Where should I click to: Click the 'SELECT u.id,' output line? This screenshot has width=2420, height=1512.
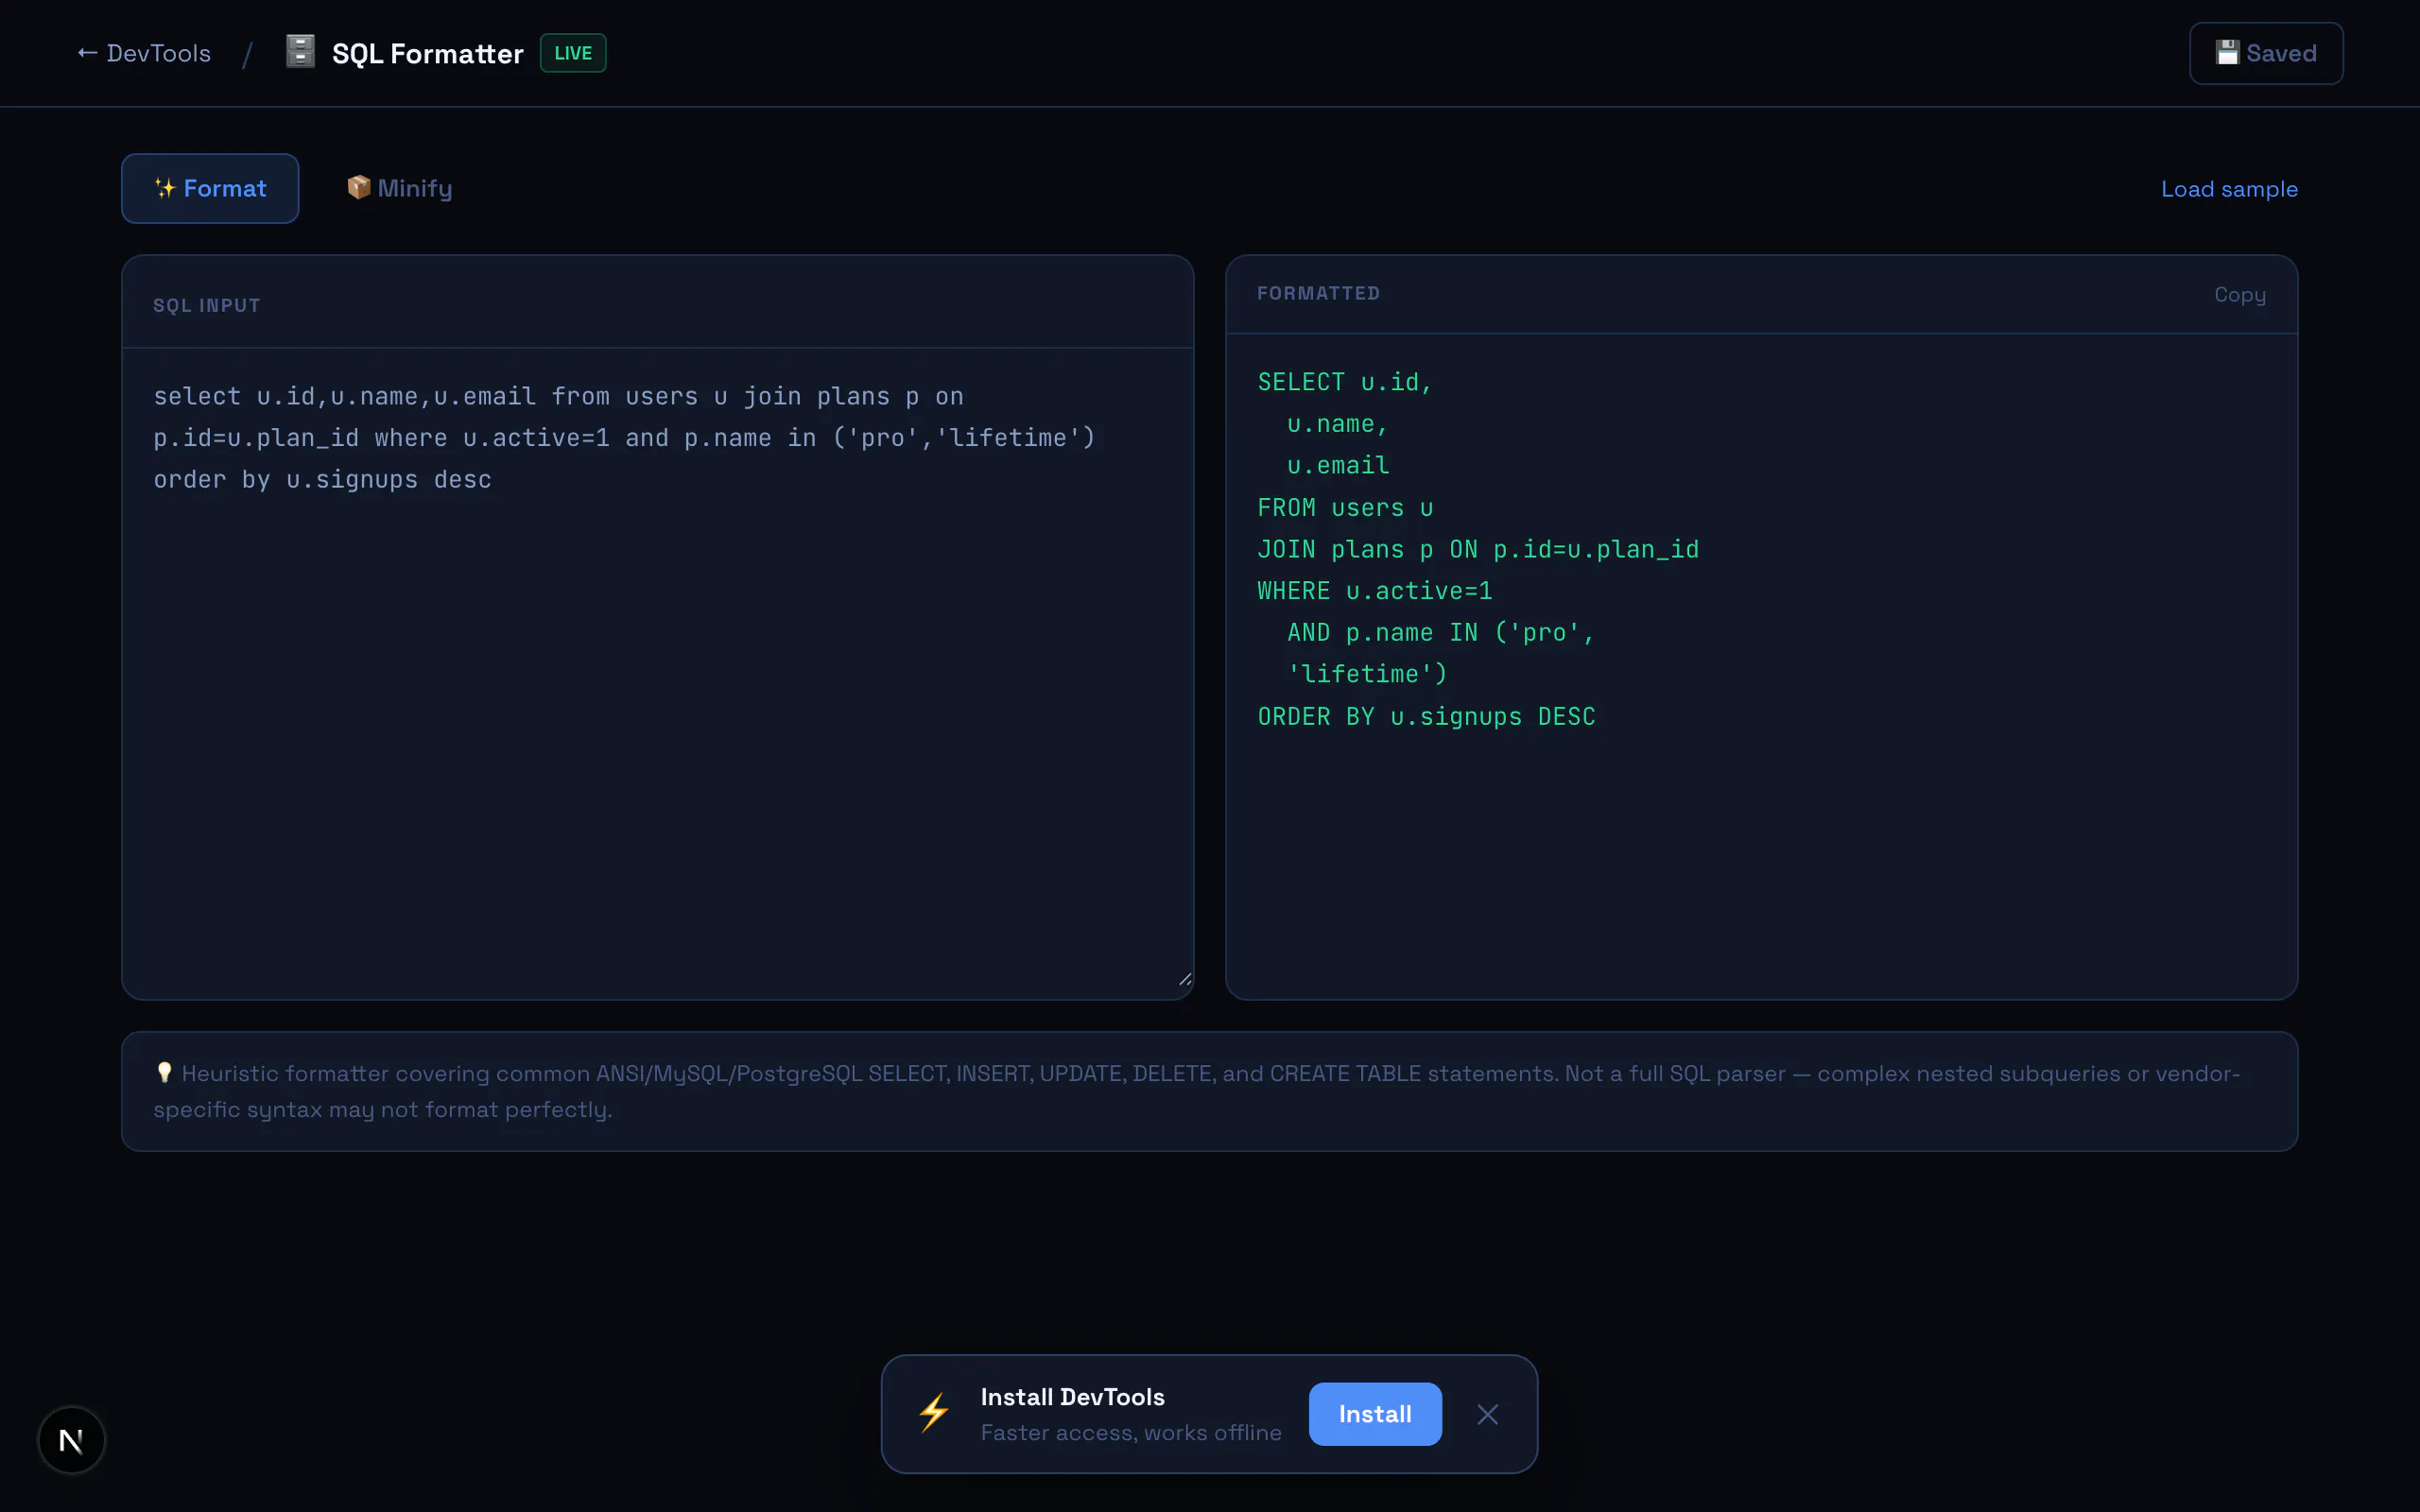click(x=1344, y=382)
